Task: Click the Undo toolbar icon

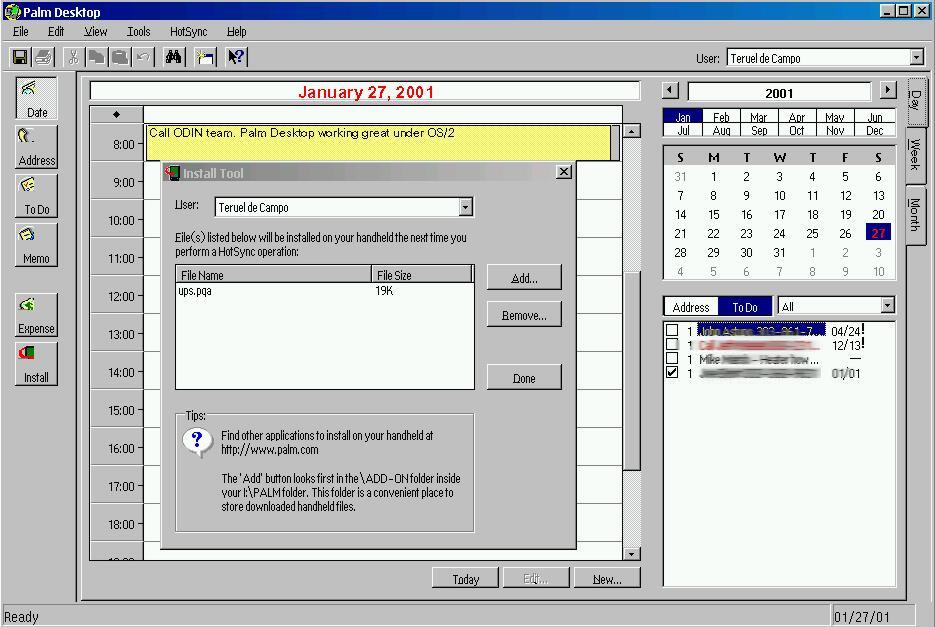Action: (x=143, y=57)
